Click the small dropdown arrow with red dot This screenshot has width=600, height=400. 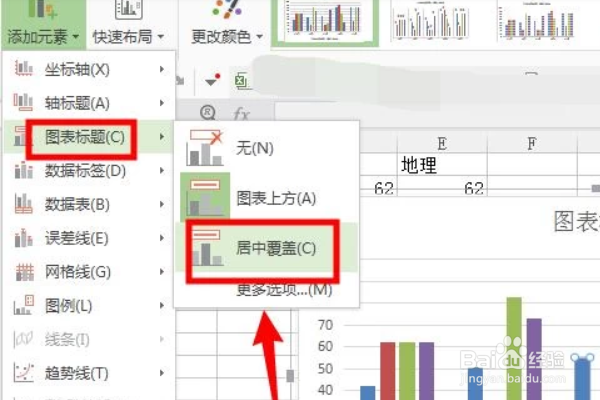point(212,80)
